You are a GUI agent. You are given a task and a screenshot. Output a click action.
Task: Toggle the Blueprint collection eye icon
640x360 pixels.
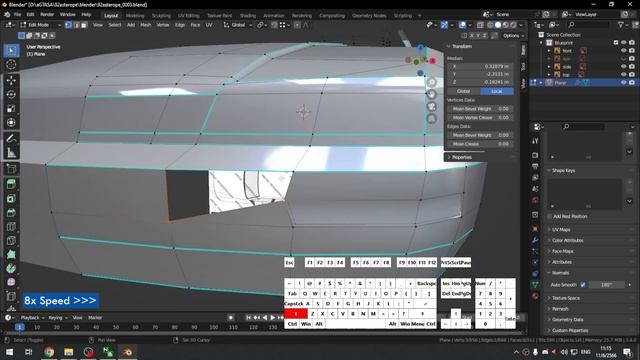point(623,42)
